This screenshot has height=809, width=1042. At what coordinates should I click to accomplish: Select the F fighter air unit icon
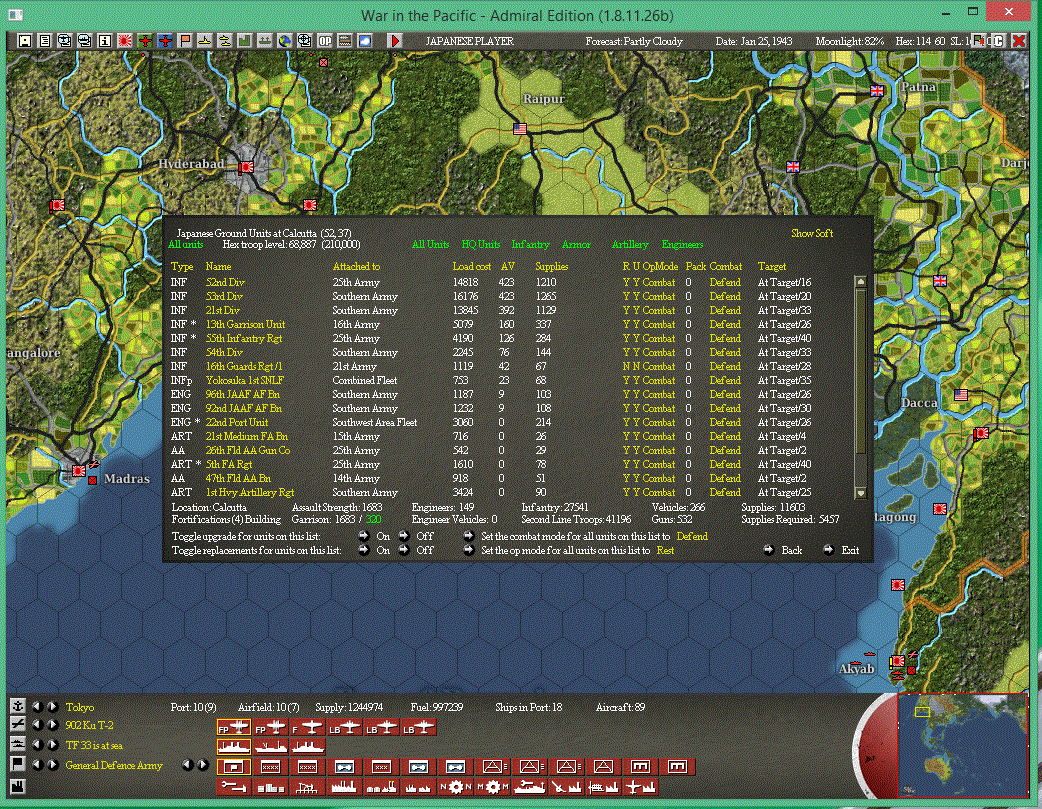point(307,728)
